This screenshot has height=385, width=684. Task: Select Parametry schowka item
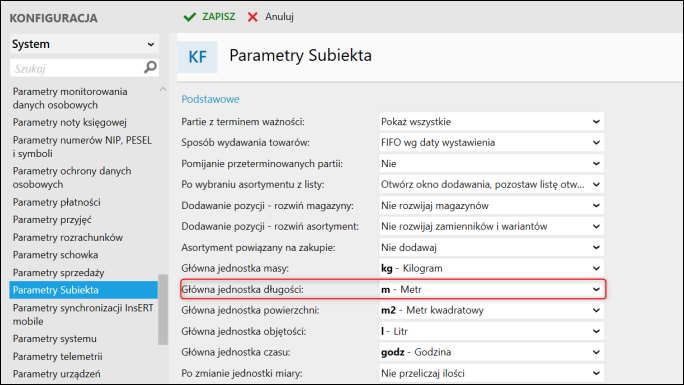point(55,255)
